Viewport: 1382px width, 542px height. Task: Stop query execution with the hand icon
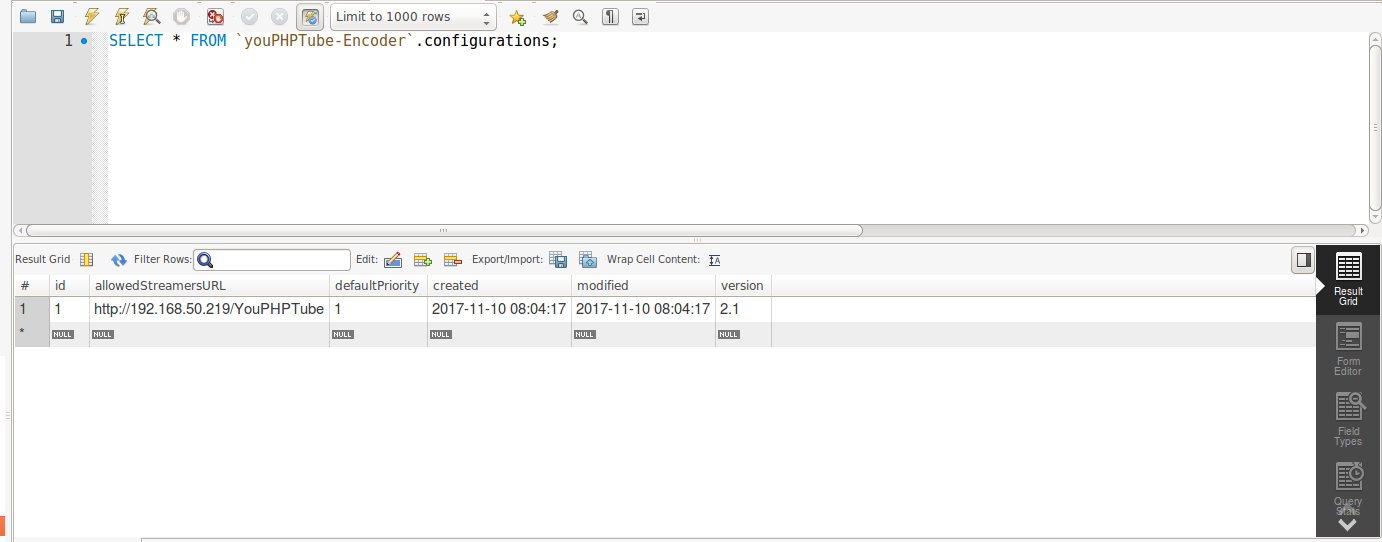[181, 16]
